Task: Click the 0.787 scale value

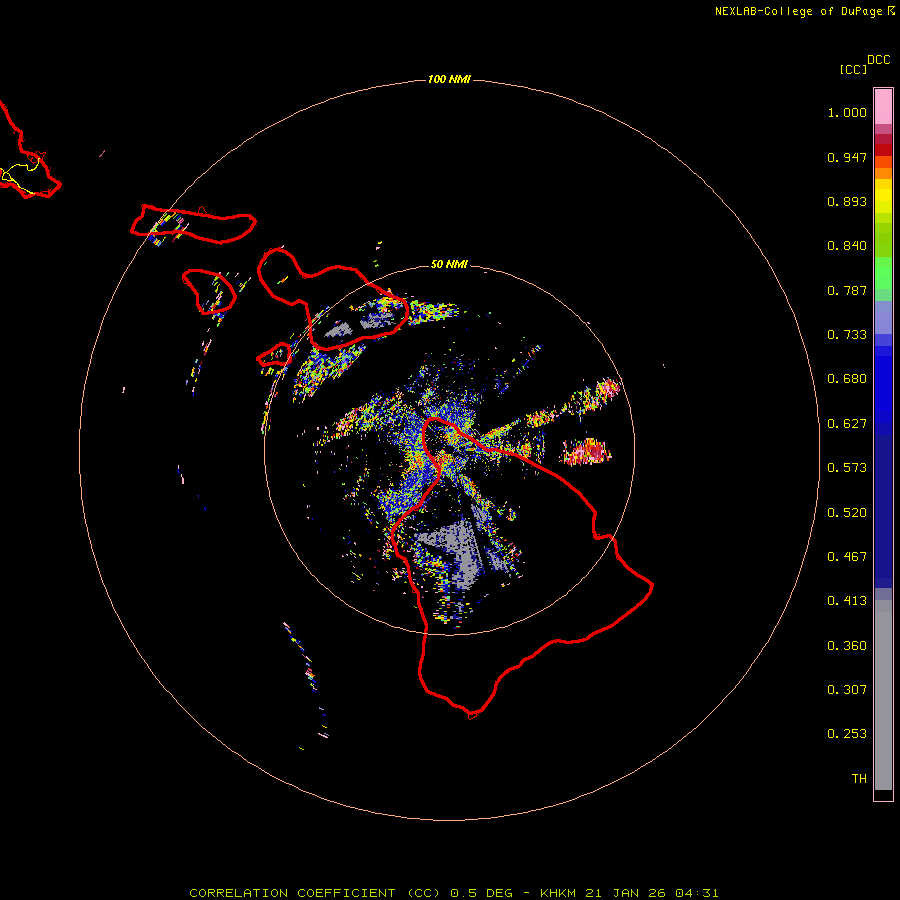Action: (x=847, y=290)
